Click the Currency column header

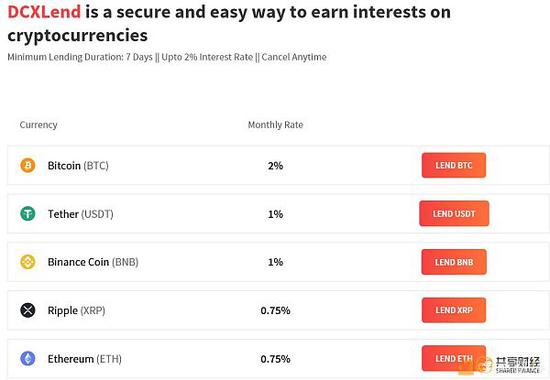click(39, 125)
